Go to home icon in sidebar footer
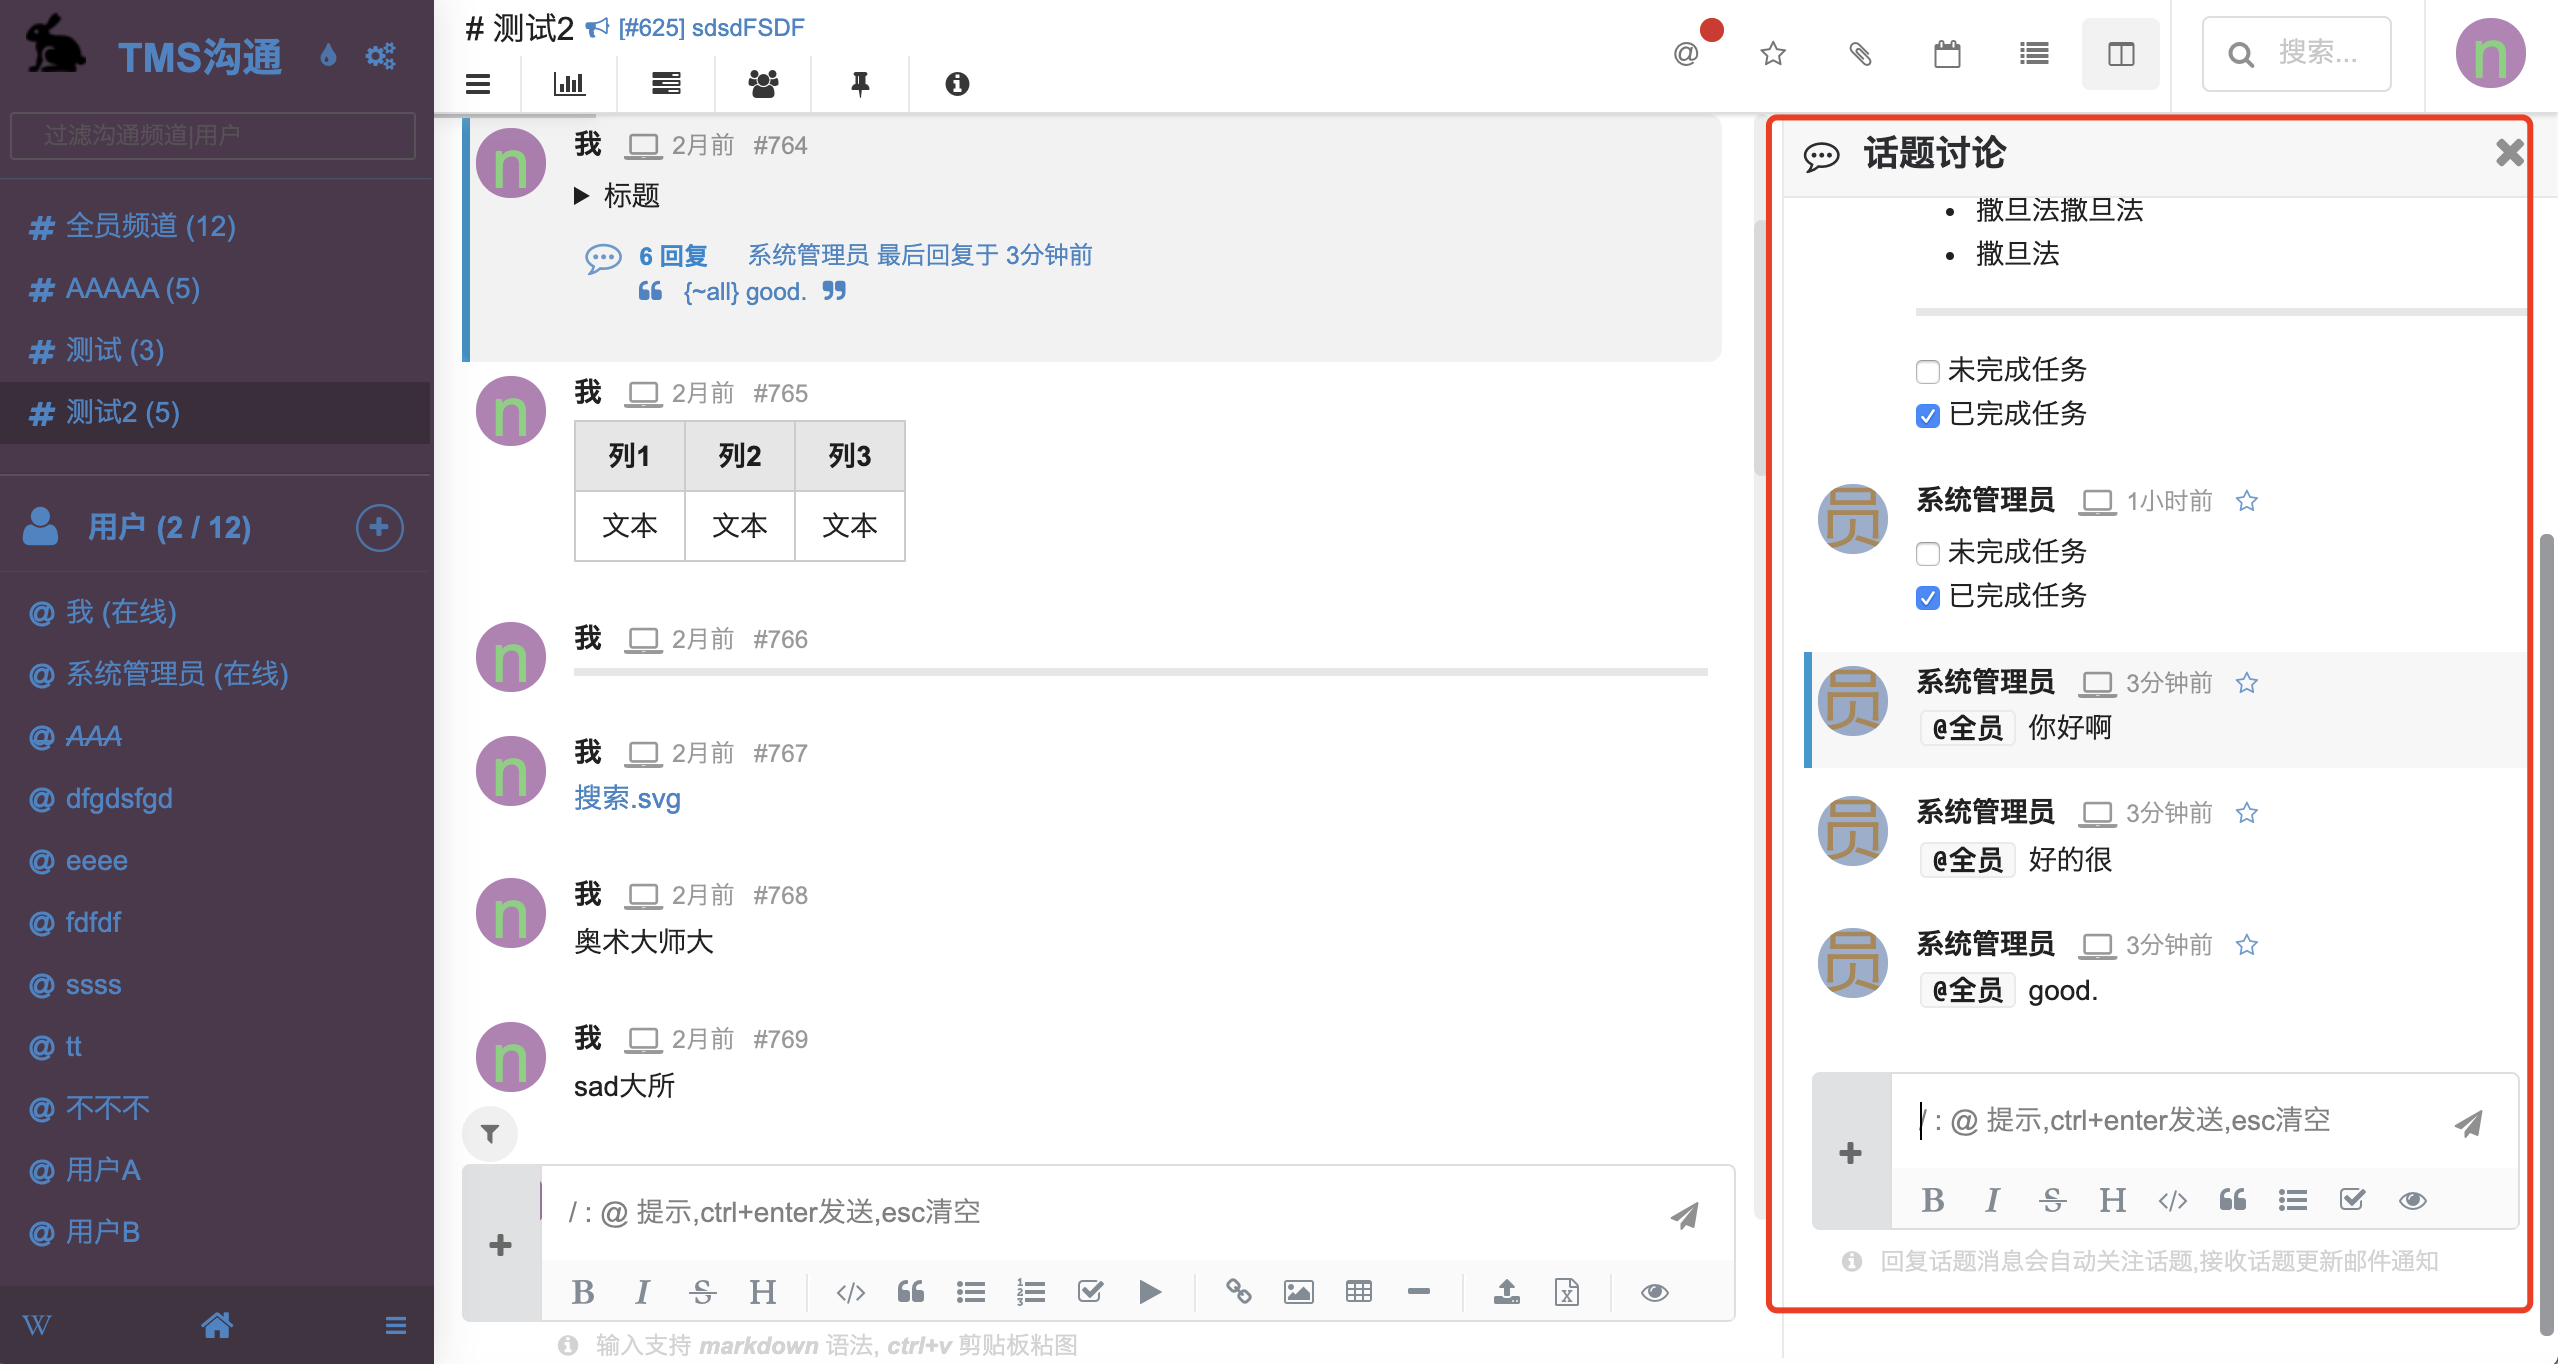This screenshot has width=2558, height=1364. click(217, 1325)
